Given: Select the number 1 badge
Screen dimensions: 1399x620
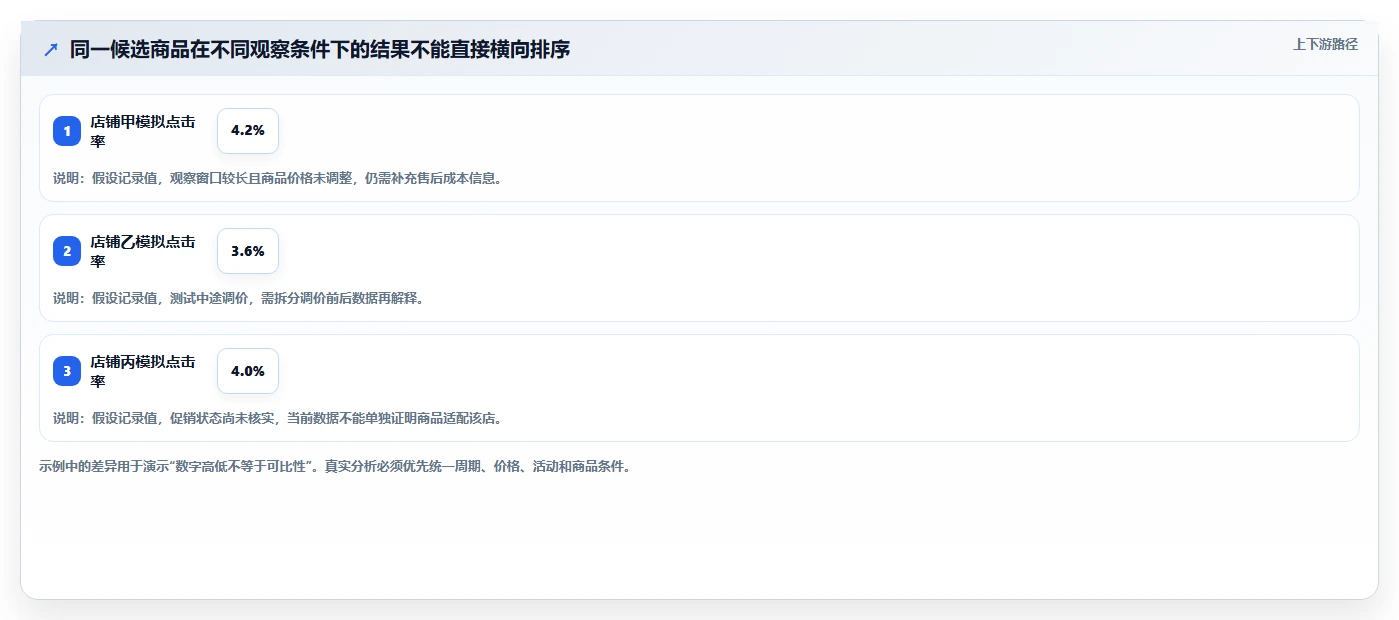Looking at the screenshot, I should click(x=67, y=131).
